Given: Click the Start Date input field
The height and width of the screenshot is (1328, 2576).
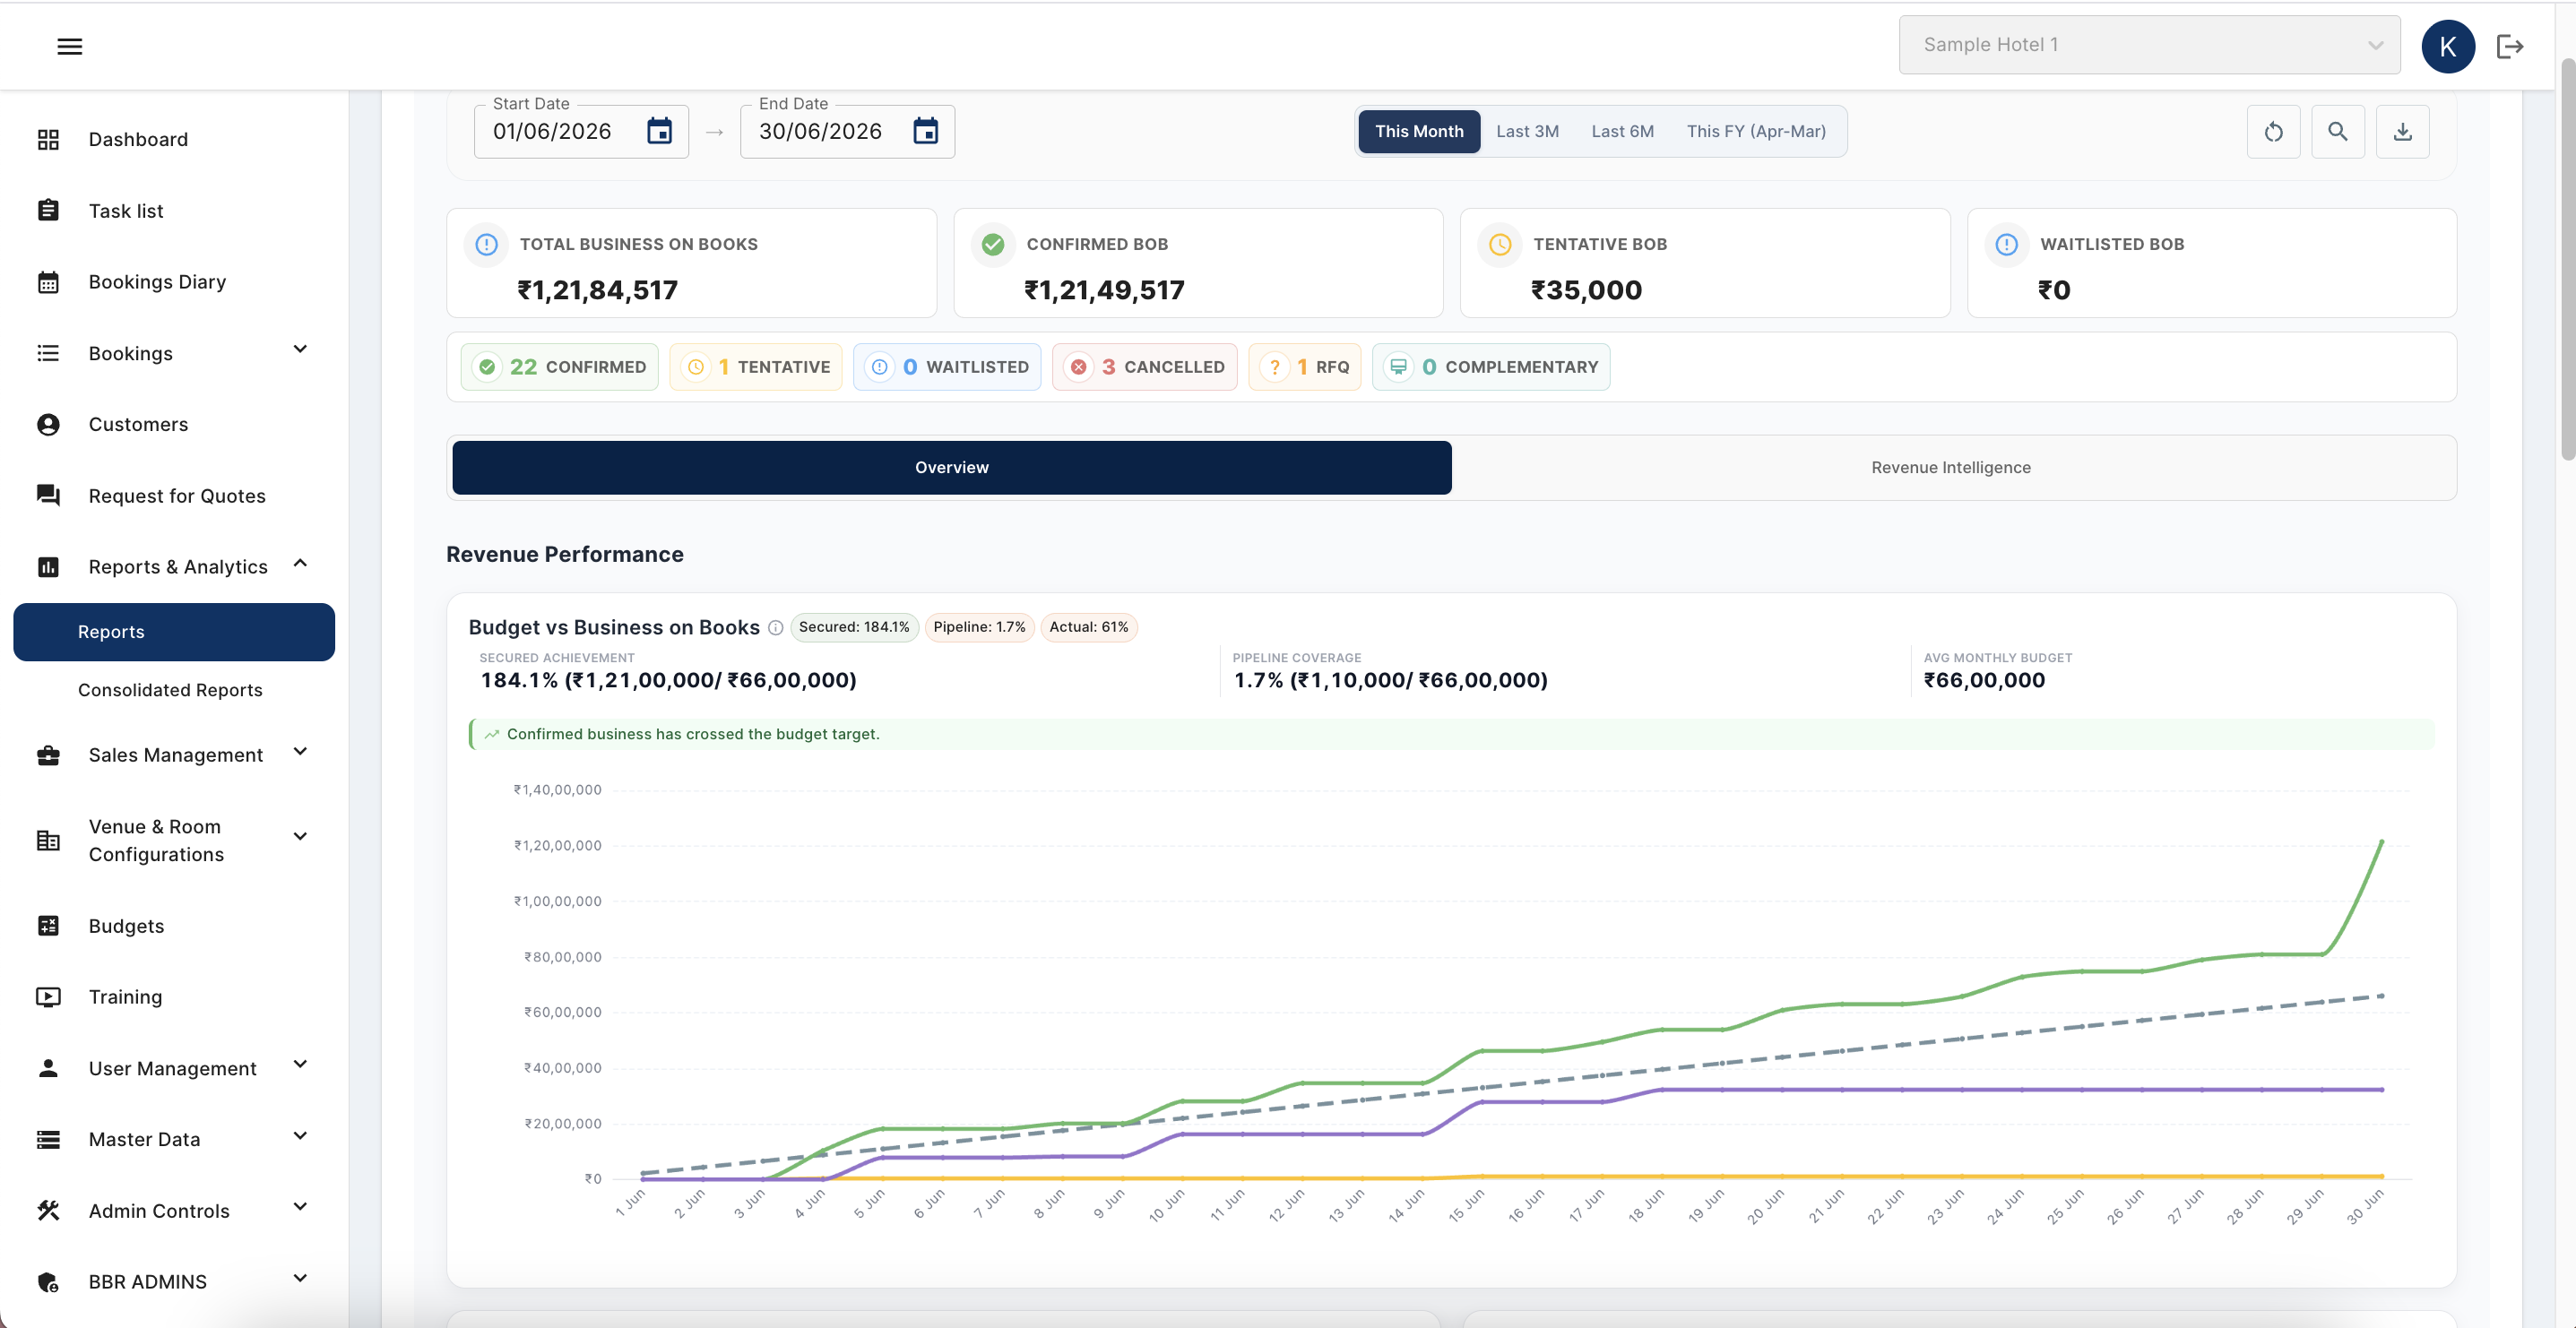Looking at the screenshot, I should tap(581, 131).
